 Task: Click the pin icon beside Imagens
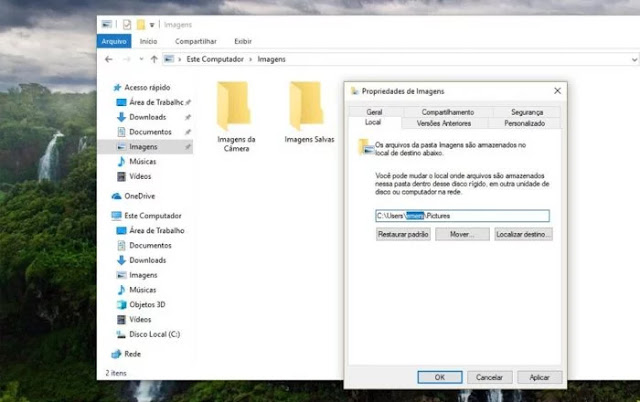[x=188, y=147]
